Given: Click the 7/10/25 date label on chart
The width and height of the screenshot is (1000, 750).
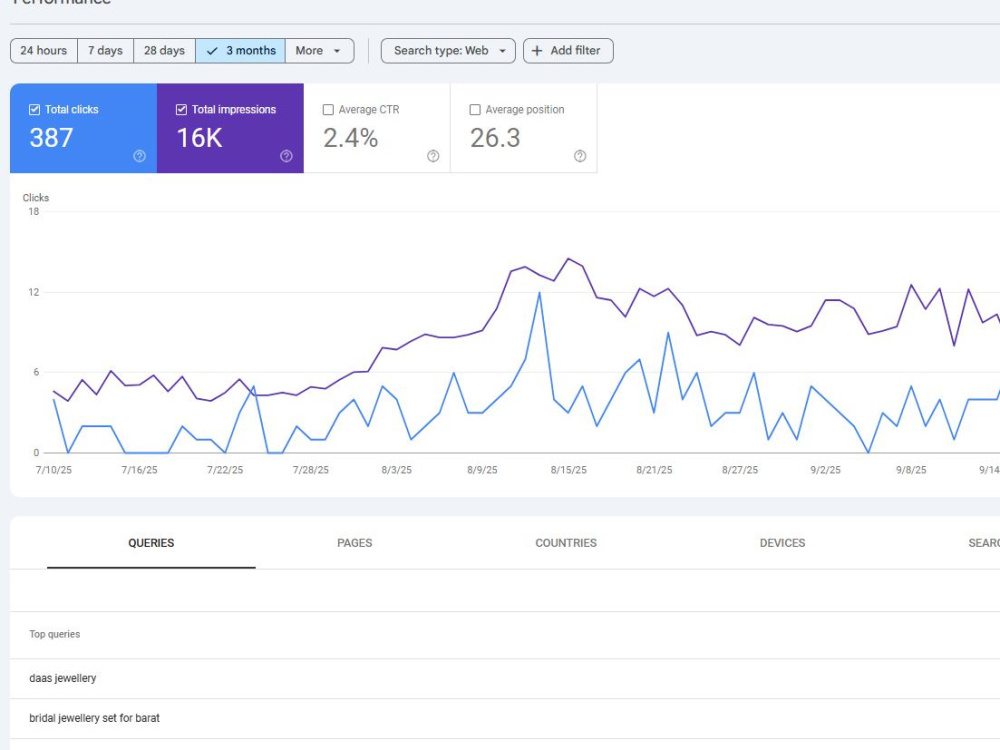Looking at the screenshot, I should (54, 470).
